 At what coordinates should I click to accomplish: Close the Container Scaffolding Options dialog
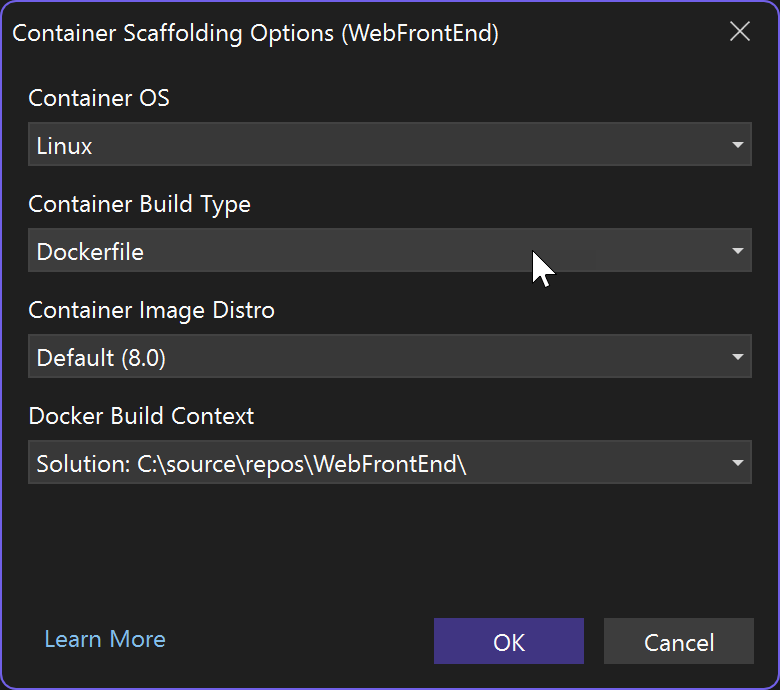pyautogui.click(x=739, y=32)
